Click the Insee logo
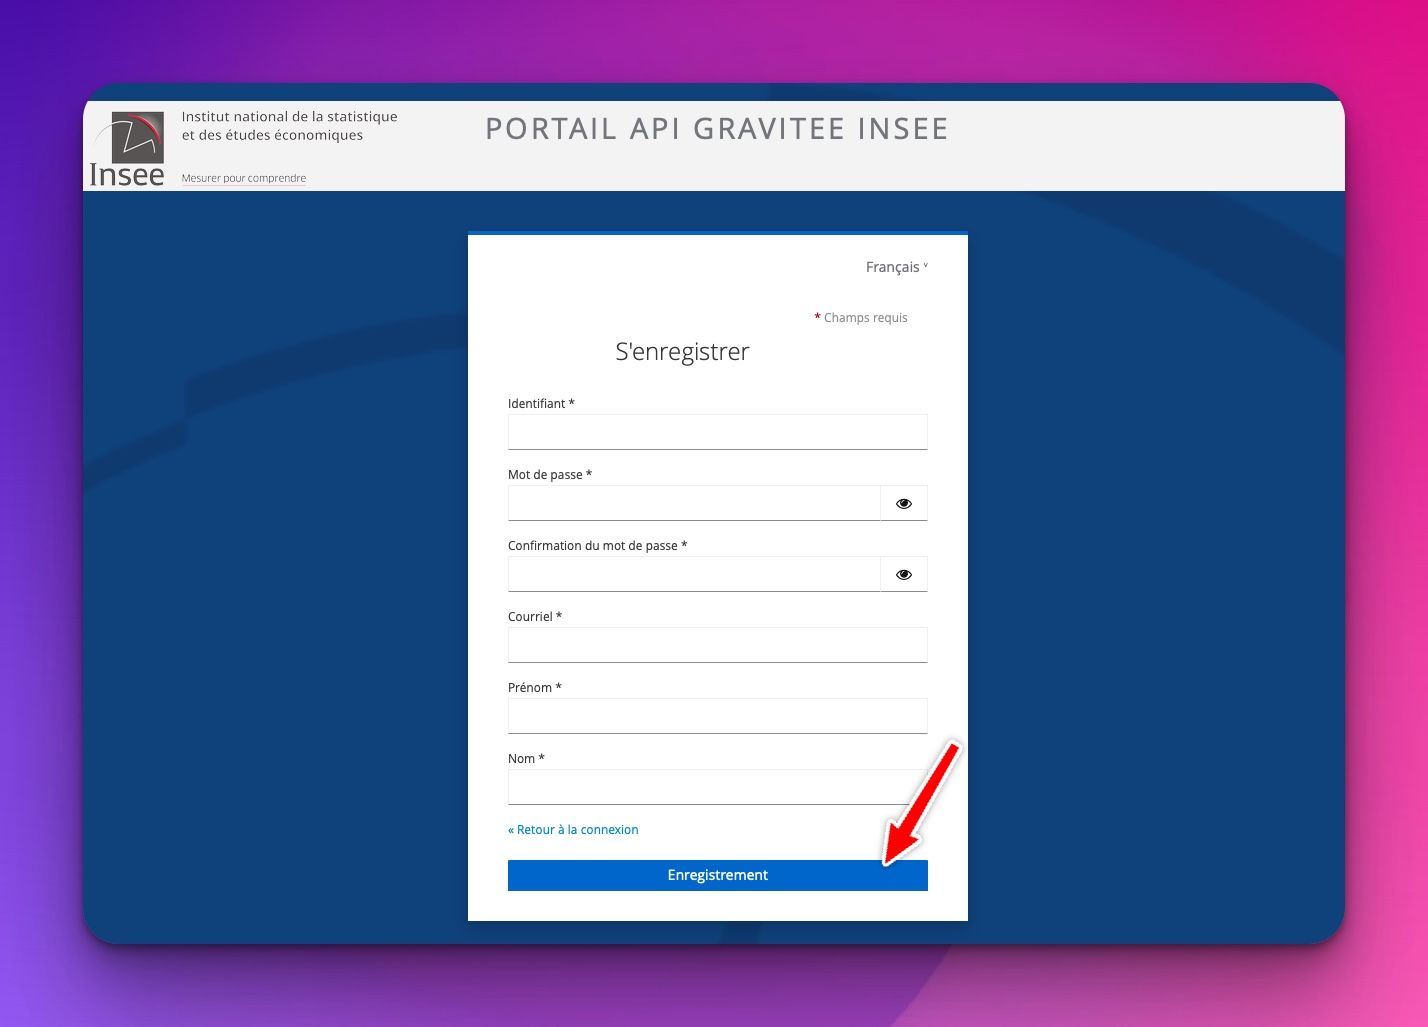1428x1027 pixels. click(127, 149)
